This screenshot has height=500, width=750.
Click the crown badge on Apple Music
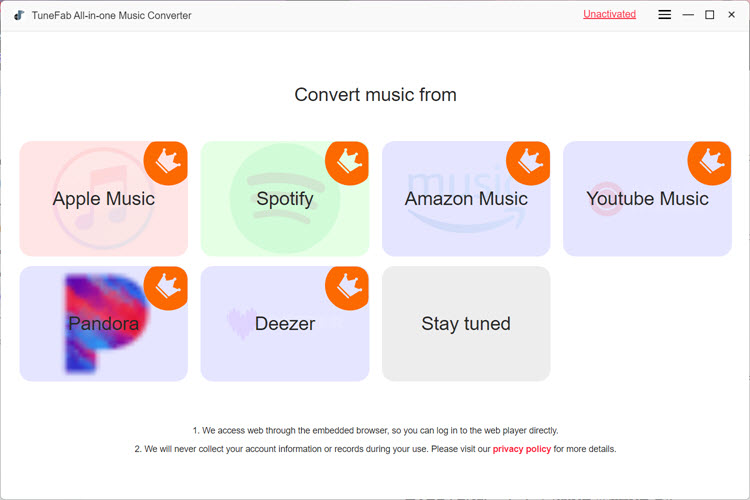(166, 163)
